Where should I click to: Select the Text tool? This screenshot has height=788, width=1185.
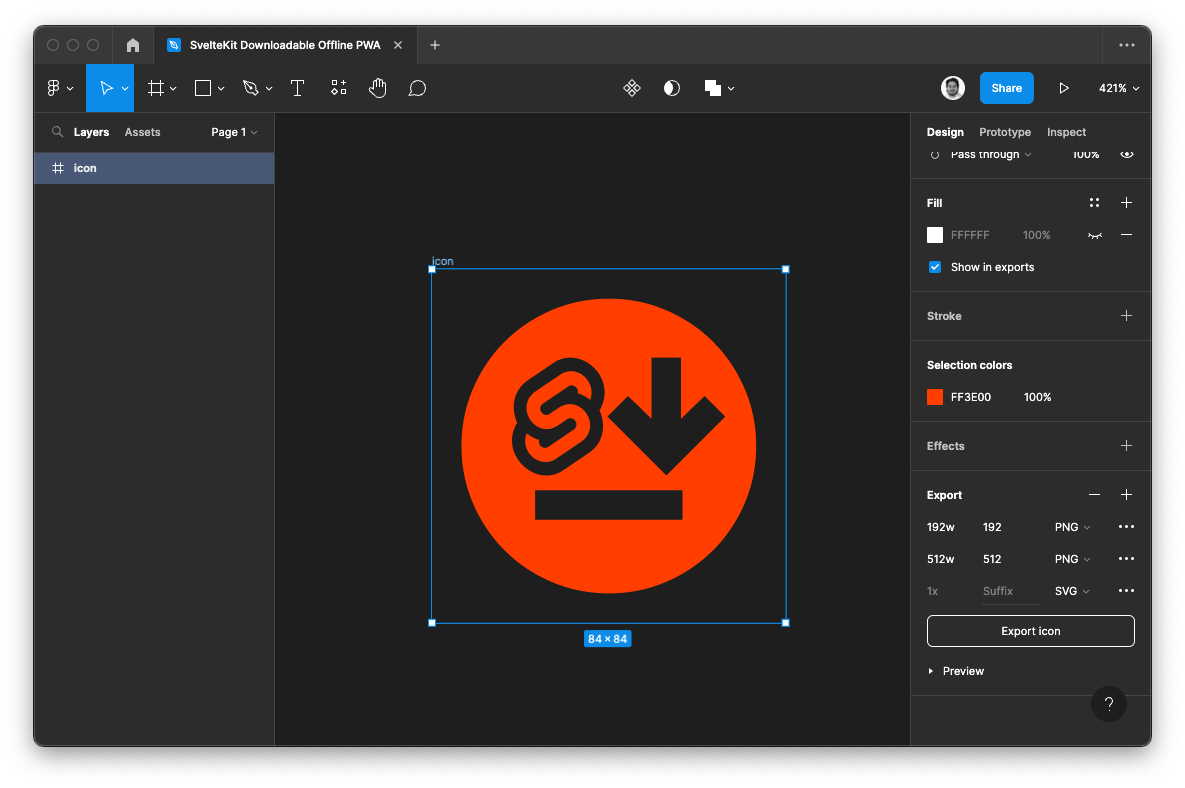298,88
